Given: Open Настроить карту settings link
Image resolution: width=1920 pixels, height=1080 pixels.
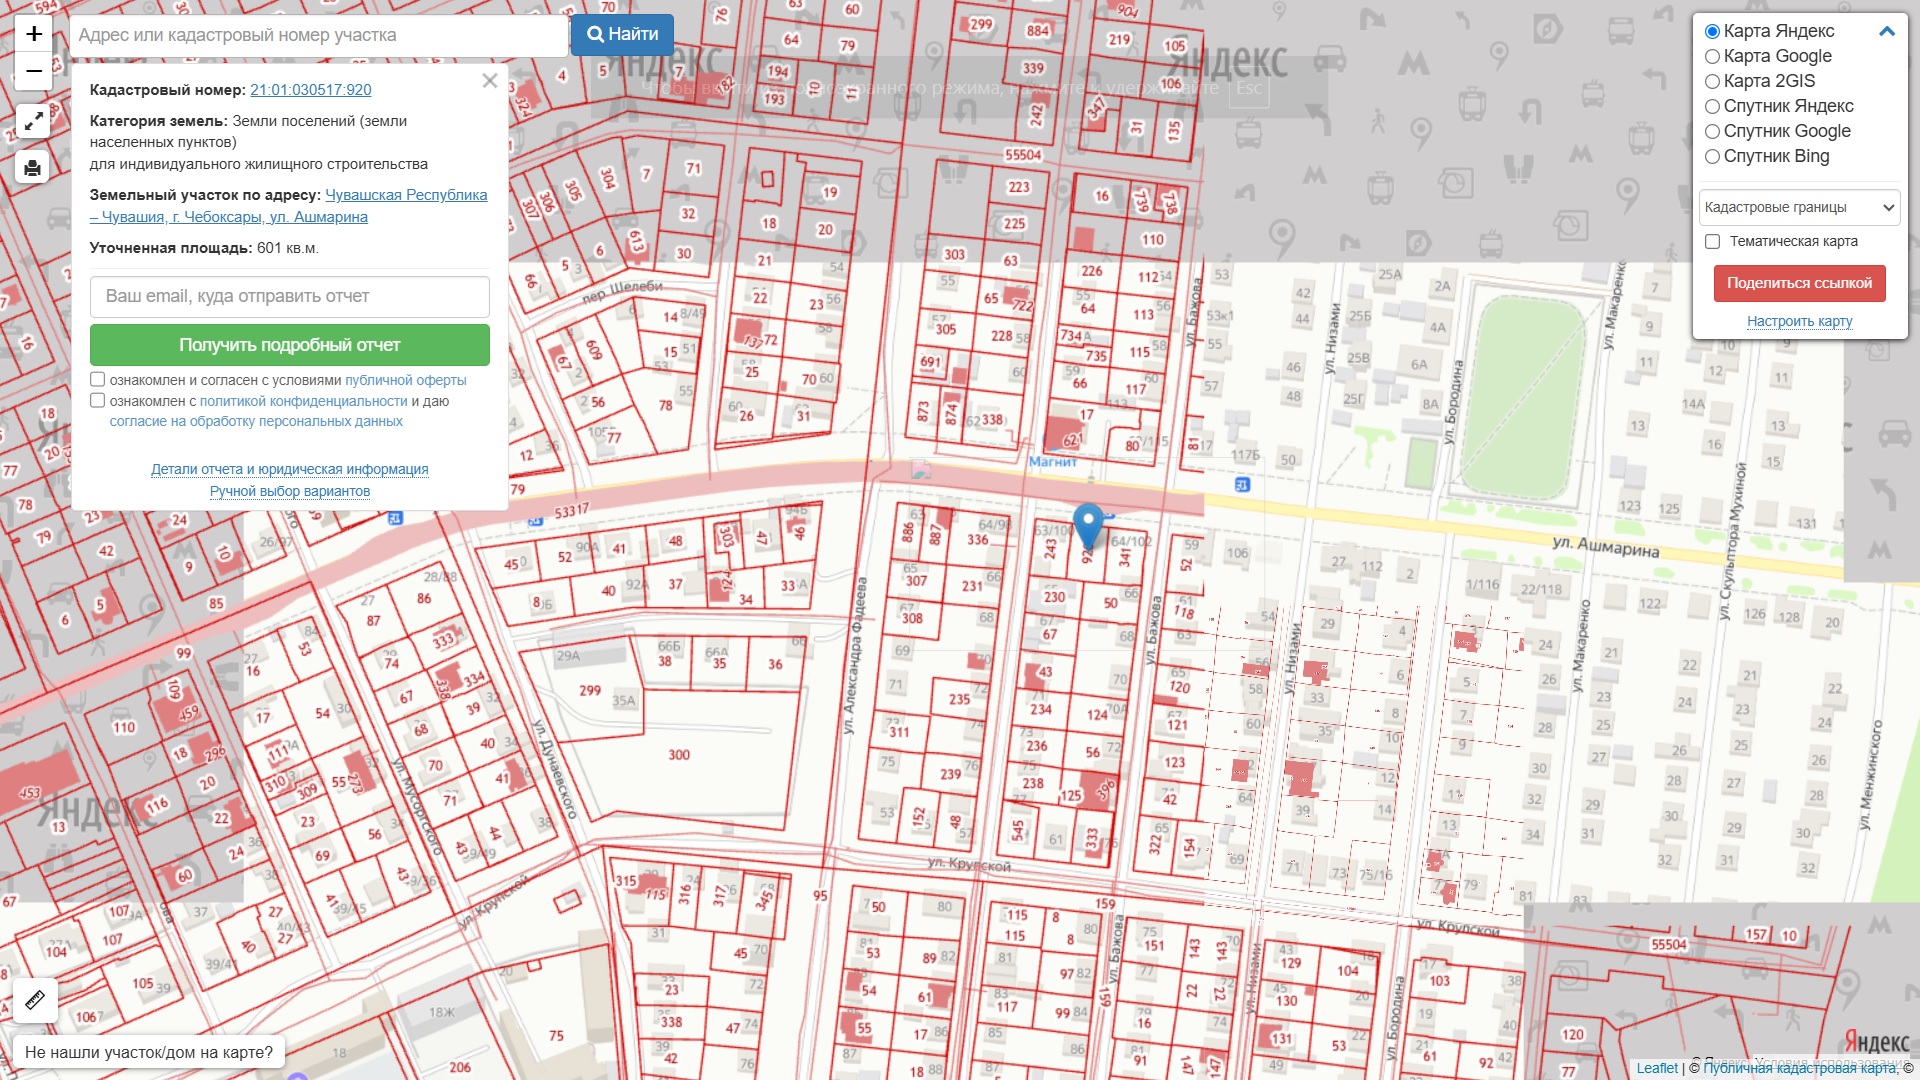Looking at the screenshot, I should [1799, 321].
